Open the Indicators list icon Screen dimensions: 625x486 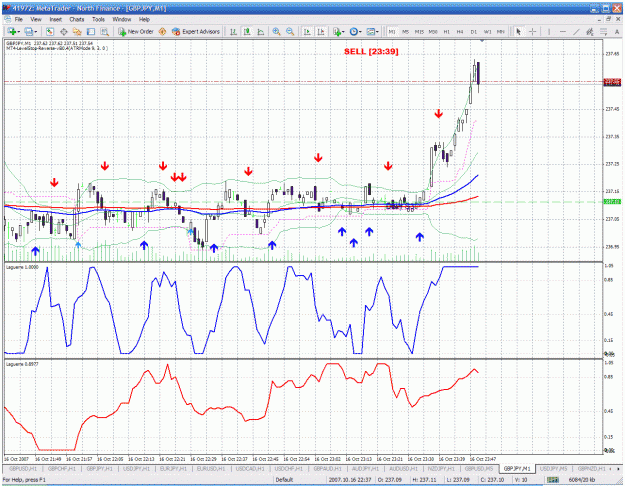tap(337, 31)
